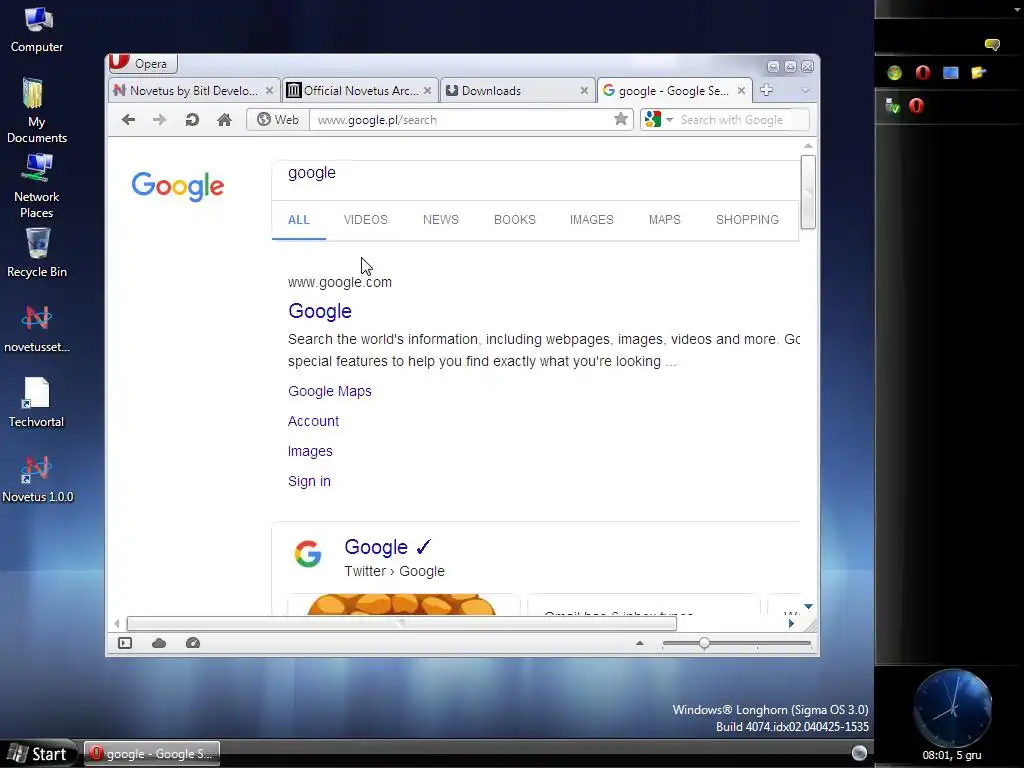Close the google - Google Se... tab
This screenshot has width=1024, height=768.
click(x=741, y=91)
